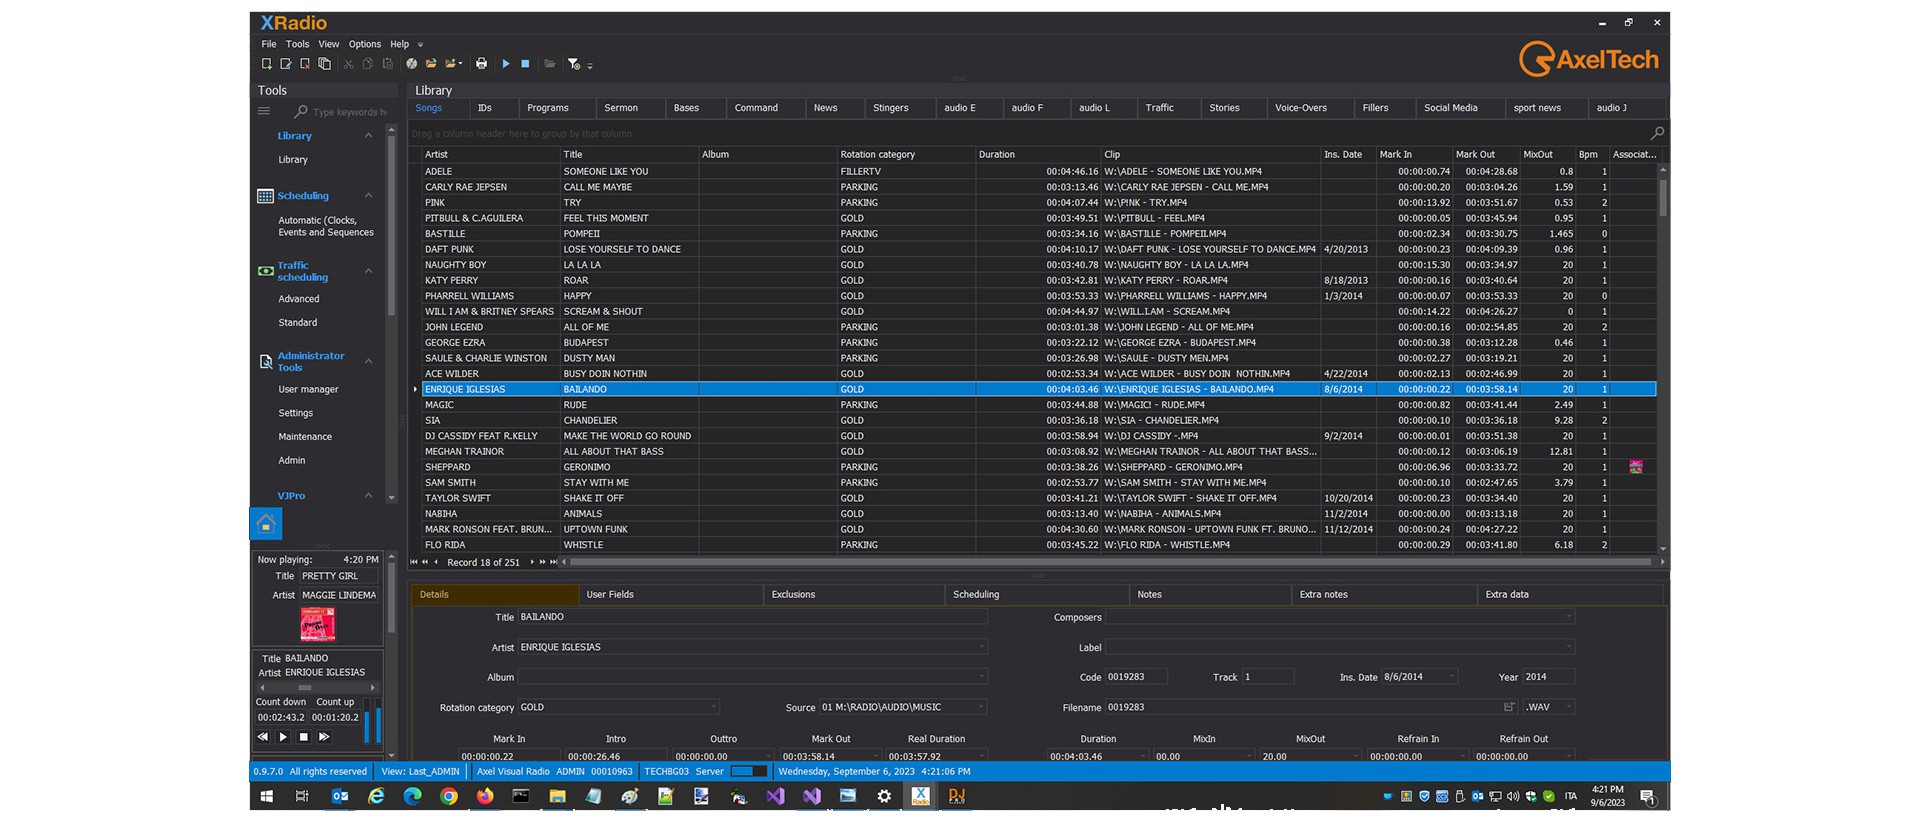Open the .WAV file extension dropdown
Image resolution: width=1920 pixels, height=822 pixels.
(x=1567, y=707)
